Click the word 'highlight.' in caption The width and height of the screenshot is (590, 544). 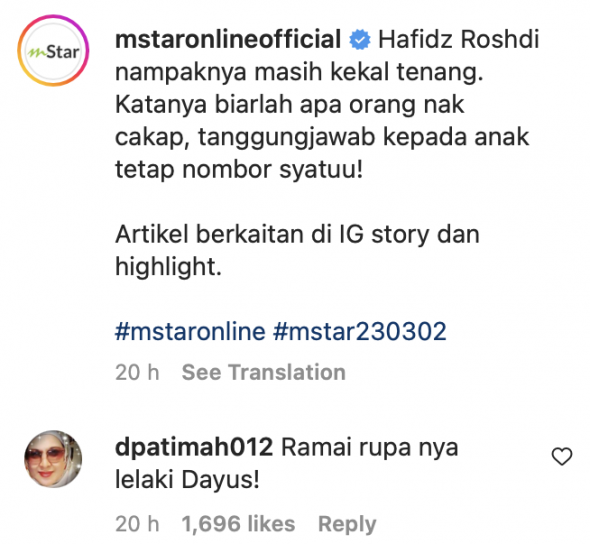[x=168, y=267]
